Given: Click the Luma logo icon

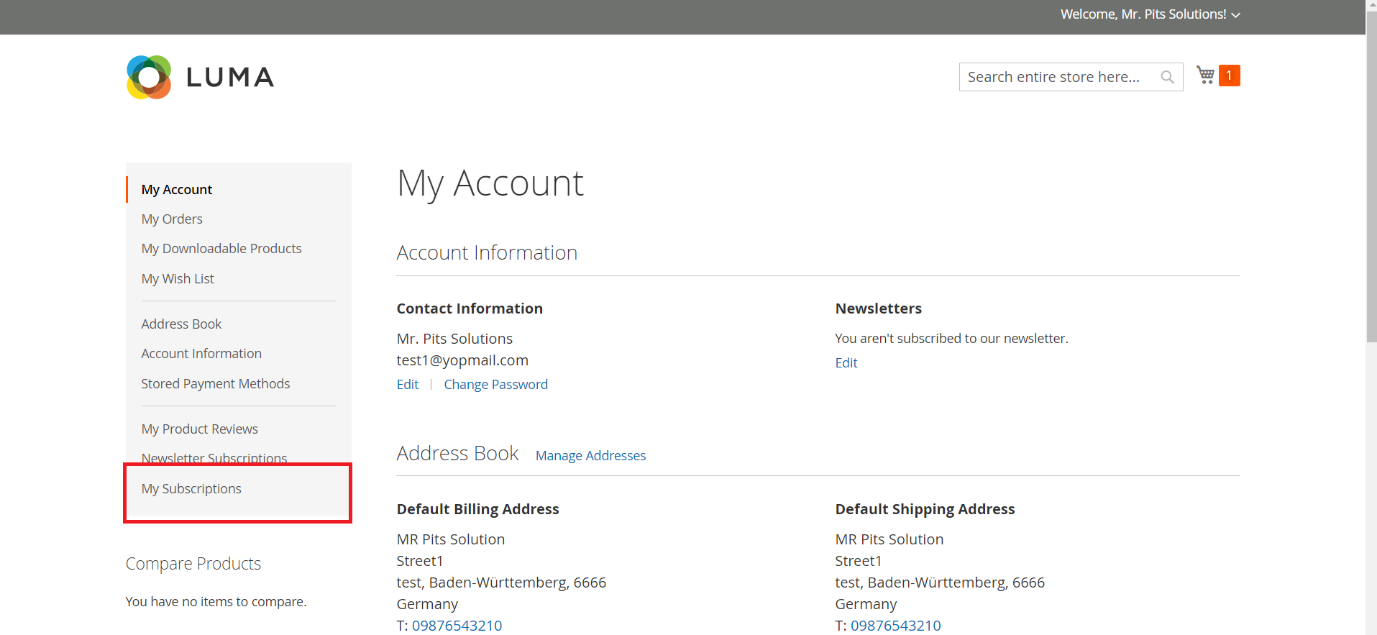Looking at the screenshot, I should point(149,77).
